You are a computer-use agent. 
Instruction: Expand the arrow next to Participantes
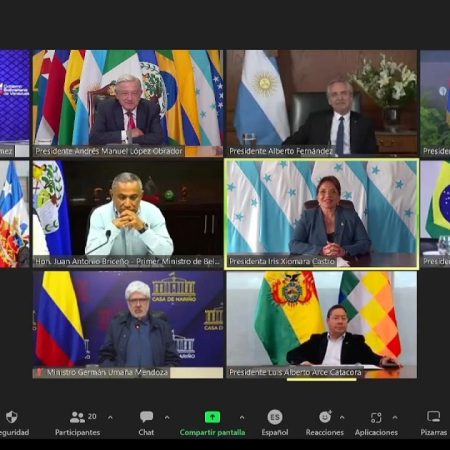click(110, 417)
